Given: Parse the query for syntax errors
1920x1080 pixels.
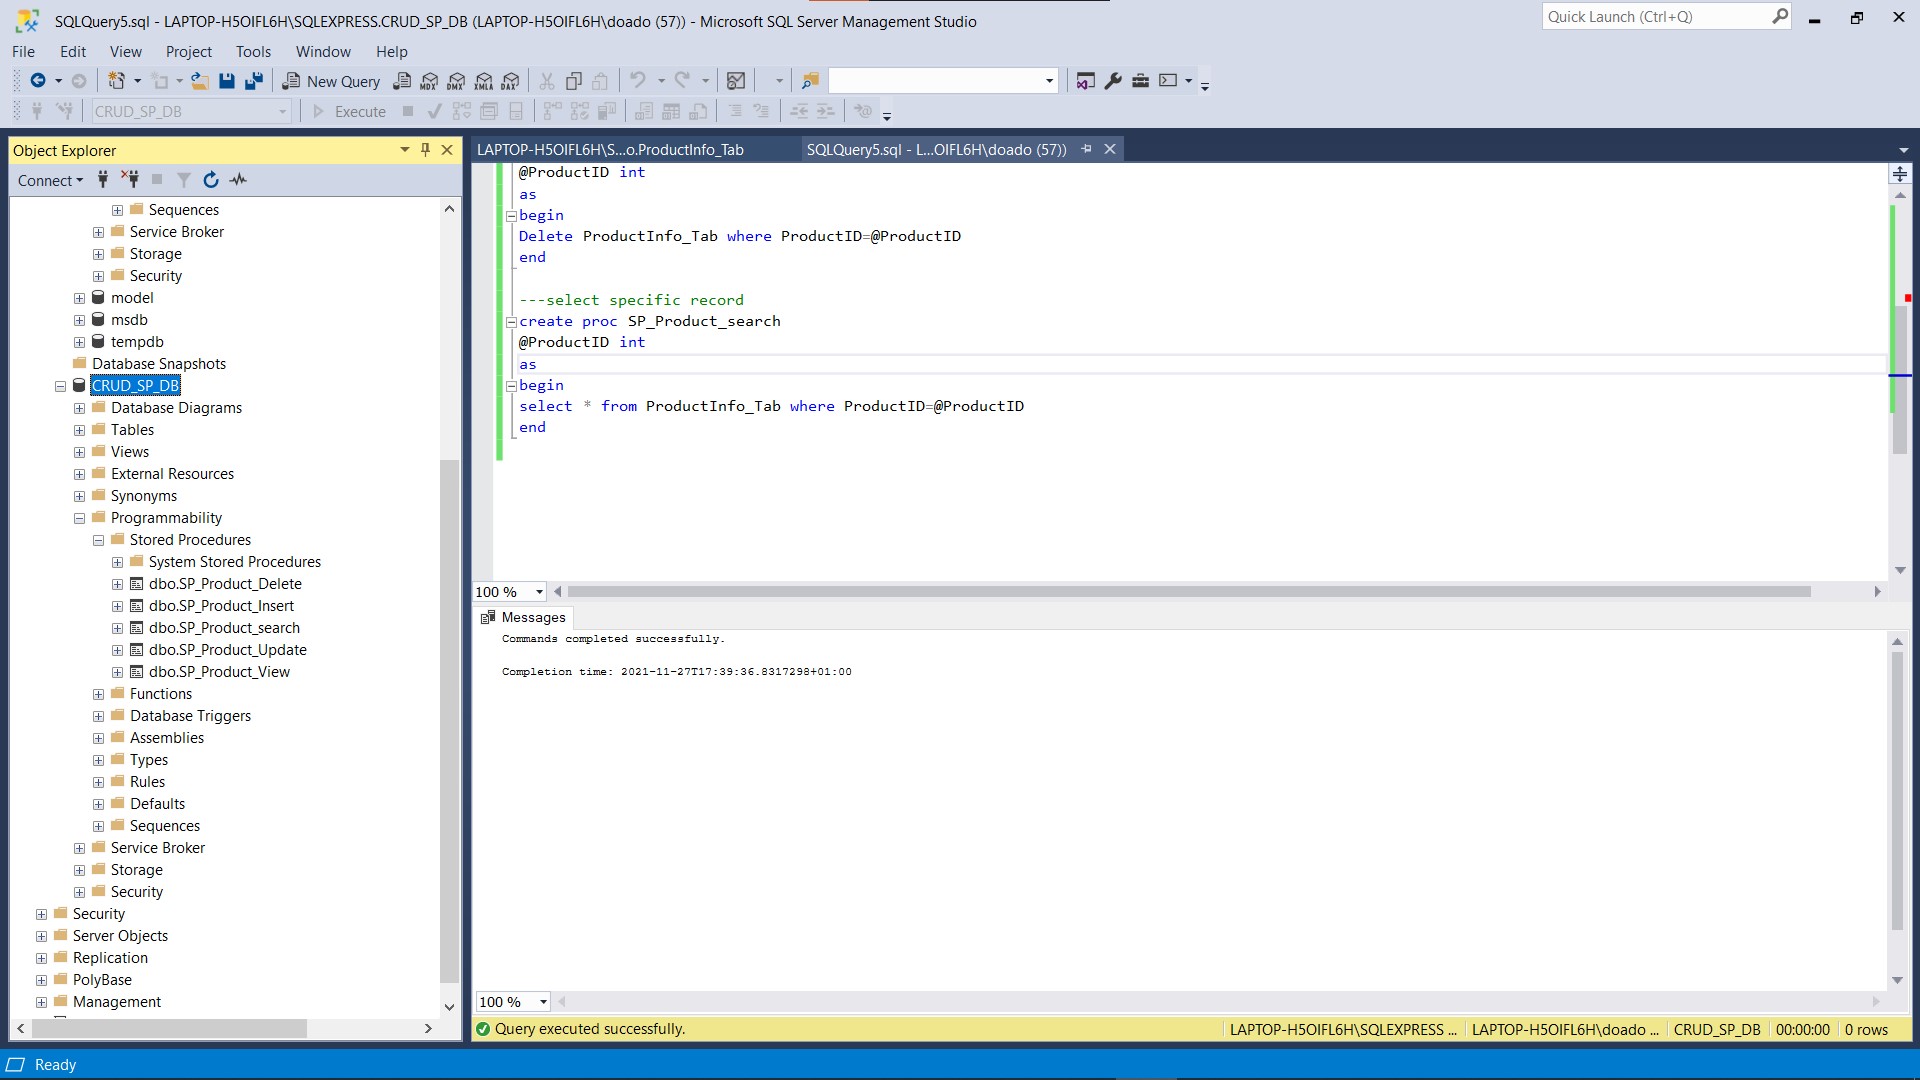Looking at the screenshot, I should (x=434, y=111).
